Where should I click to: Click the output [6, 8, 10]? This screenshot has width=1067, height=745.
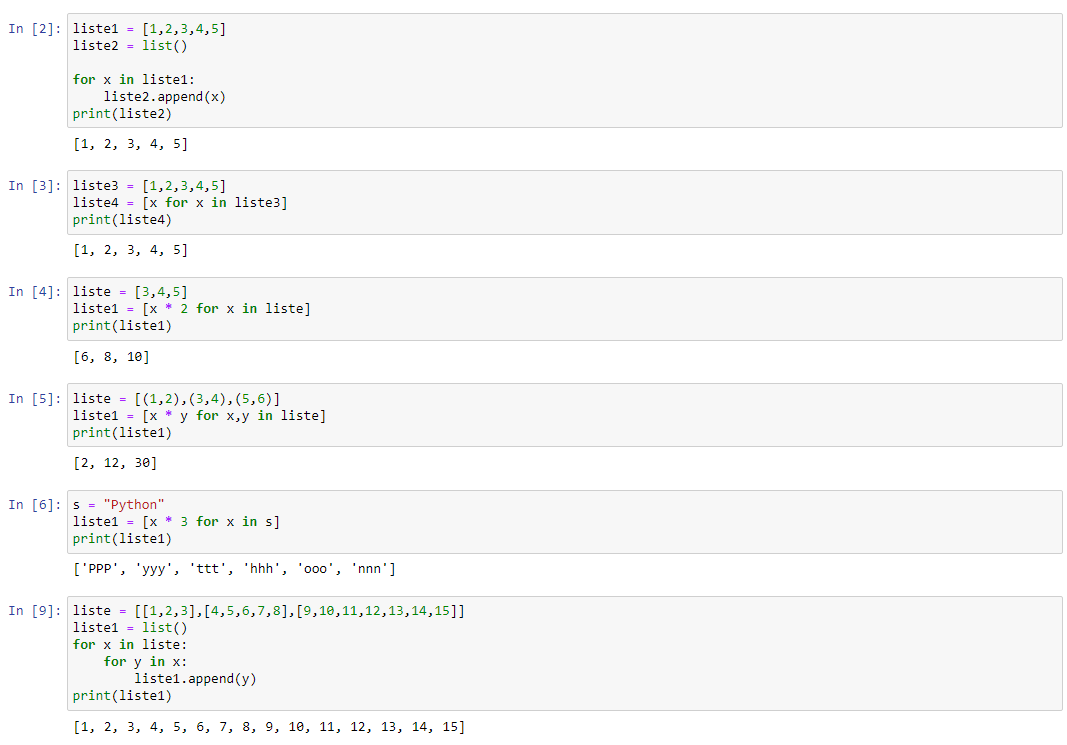point(111,357)
